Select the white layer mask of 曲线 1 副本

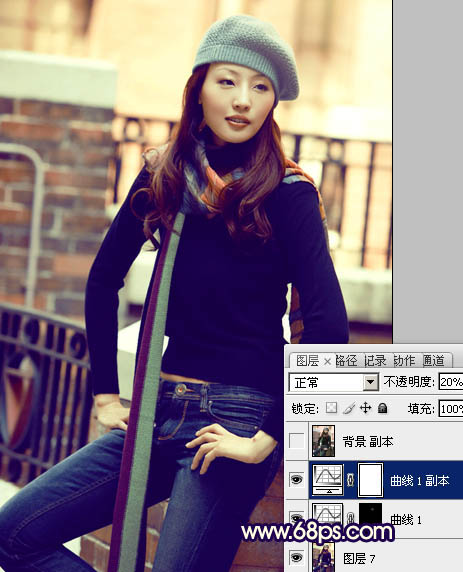[x=370, y=480]
